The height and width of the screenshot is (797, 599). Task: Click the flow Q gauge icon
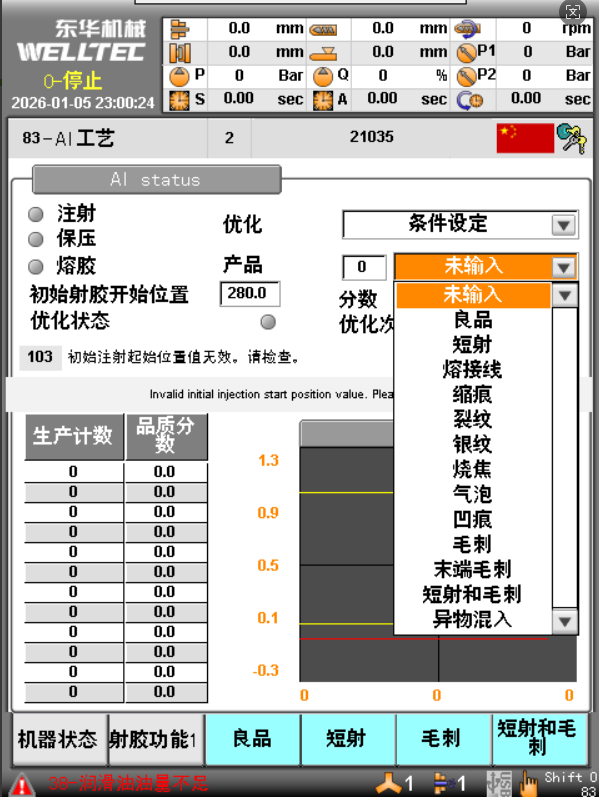point(323,77)
